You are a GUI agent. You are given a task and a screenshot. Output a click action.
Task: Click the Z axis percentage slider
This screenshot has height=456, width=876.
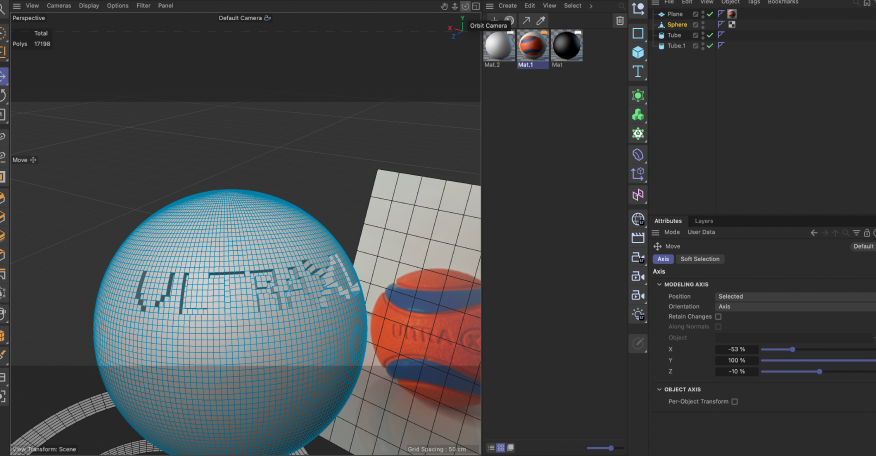coord(817,371)
